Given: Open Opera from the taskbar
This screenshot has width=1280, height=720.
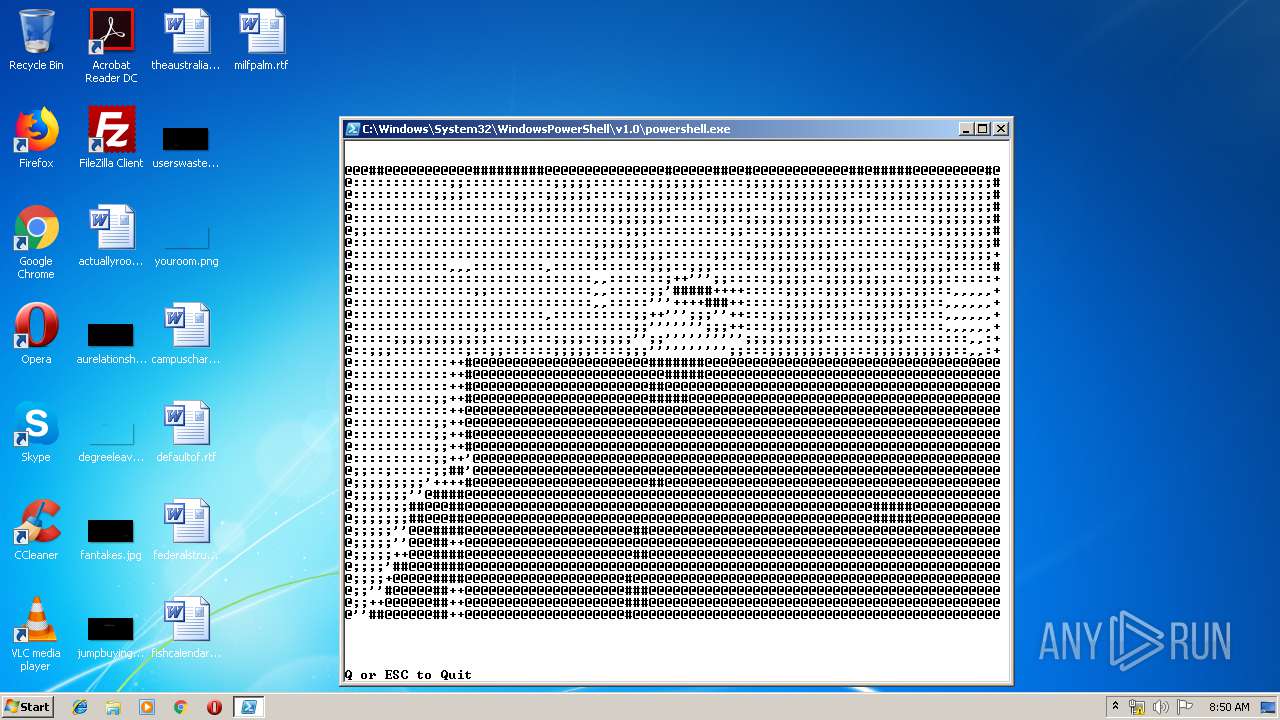Looking at the screenshot, I should (x=214, y=707).
